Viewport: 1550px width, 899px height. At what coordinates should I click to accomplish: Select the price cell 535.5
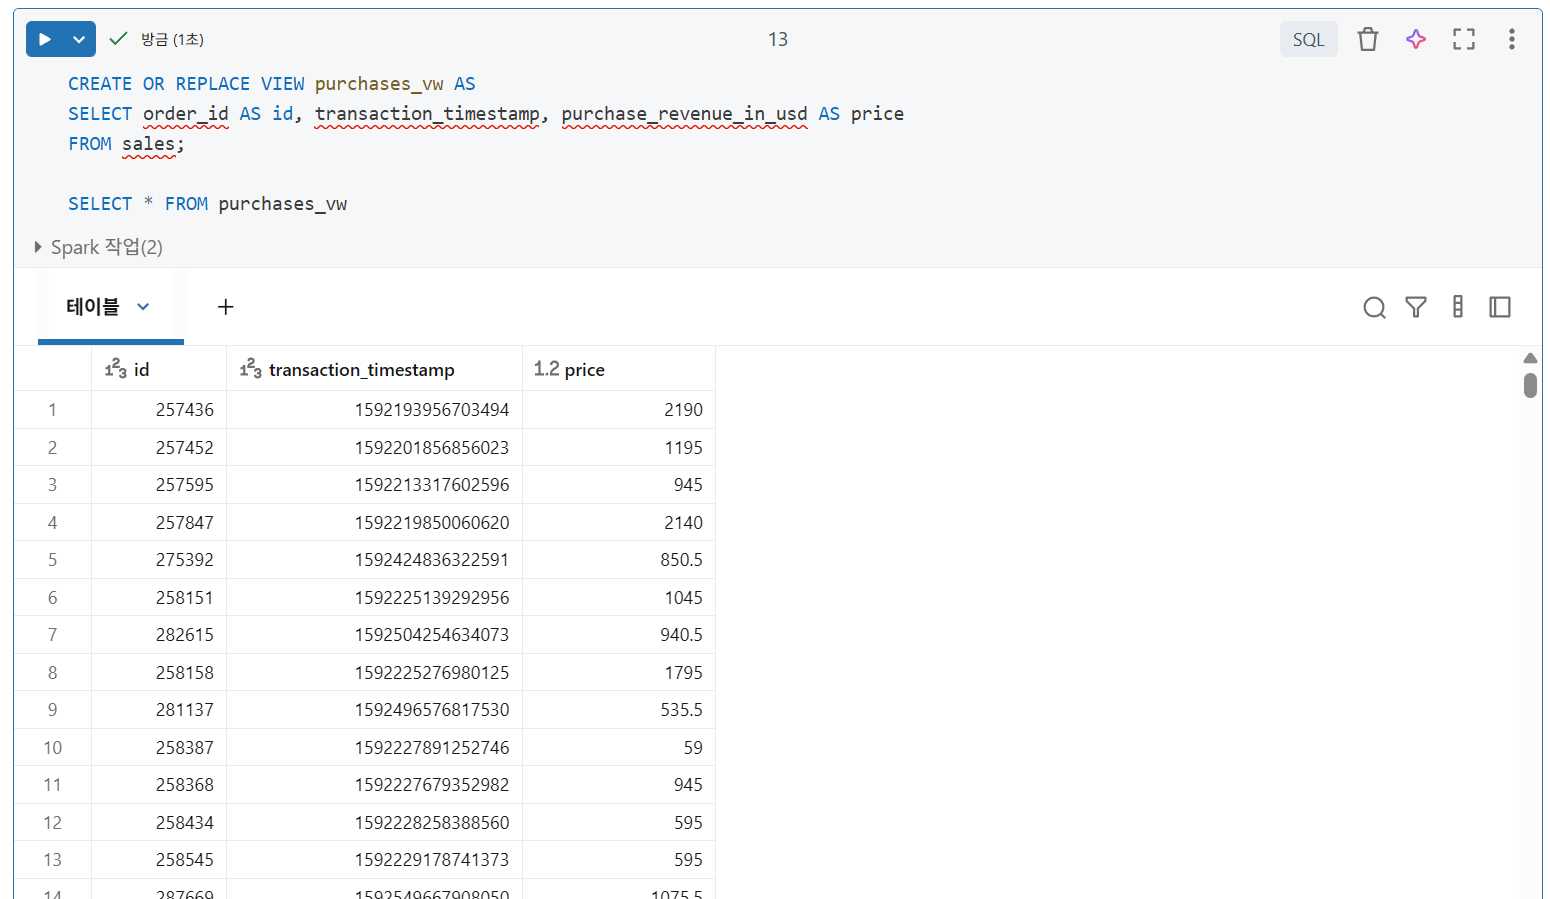coord(619,710)
